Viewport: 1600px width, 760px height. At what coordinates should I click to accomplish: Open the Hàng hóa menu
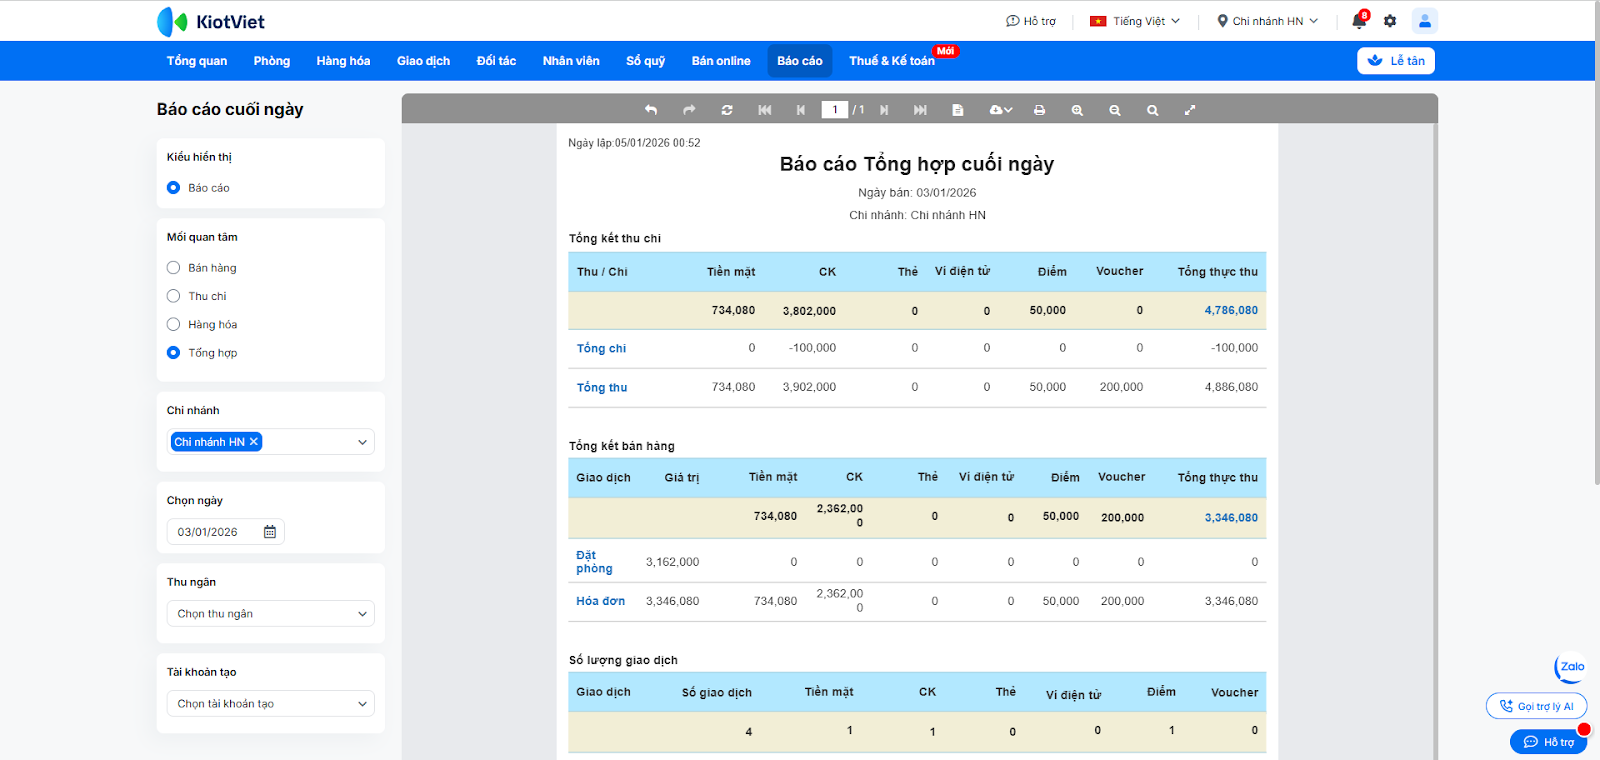pyautogui.click(x=343, y=61)
